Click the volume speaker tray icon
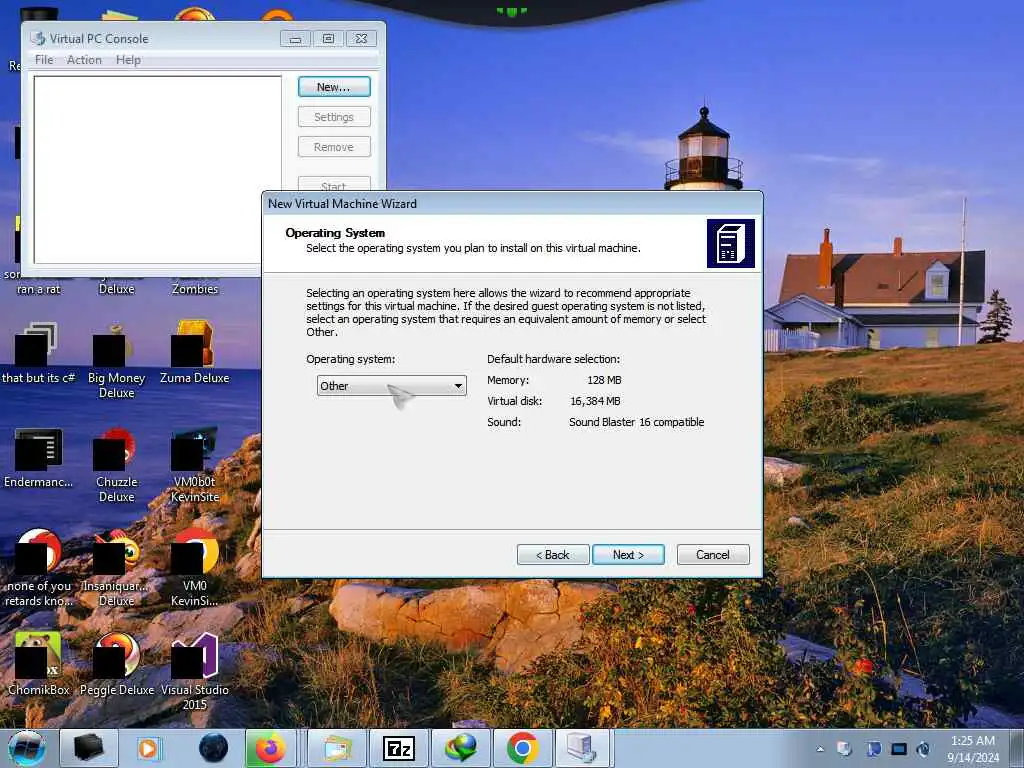Image resolution: width=1024 pixels, height=768 pixels. click(923, 749)
